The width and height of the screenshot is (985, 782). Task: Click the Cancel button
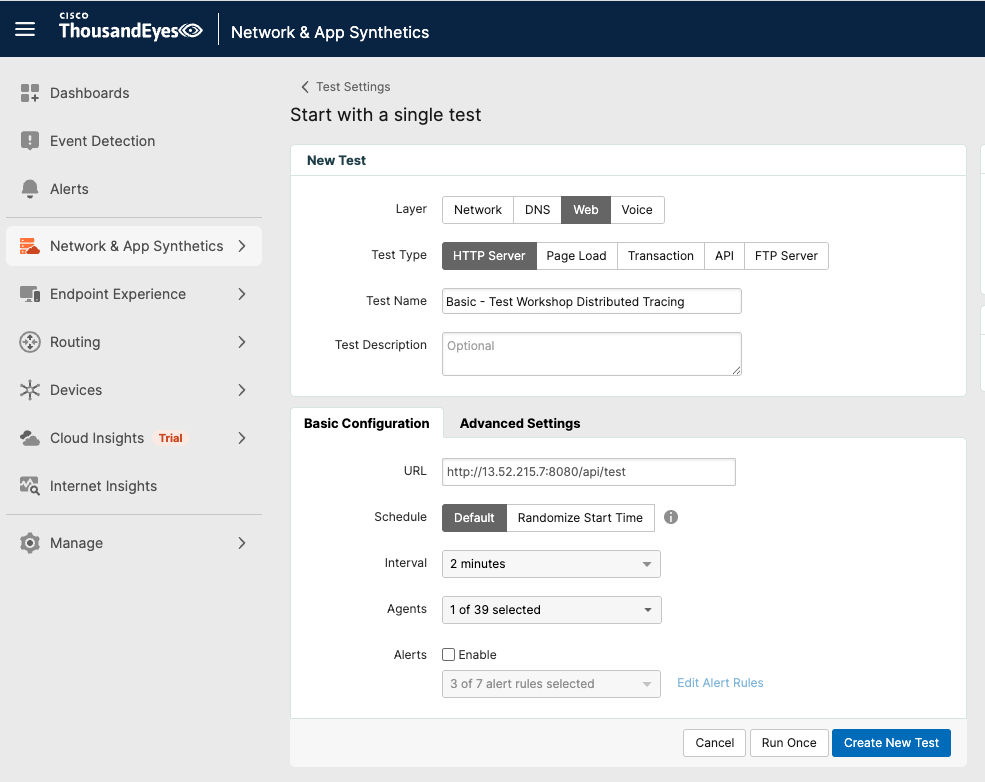click(x=714, y=743)
